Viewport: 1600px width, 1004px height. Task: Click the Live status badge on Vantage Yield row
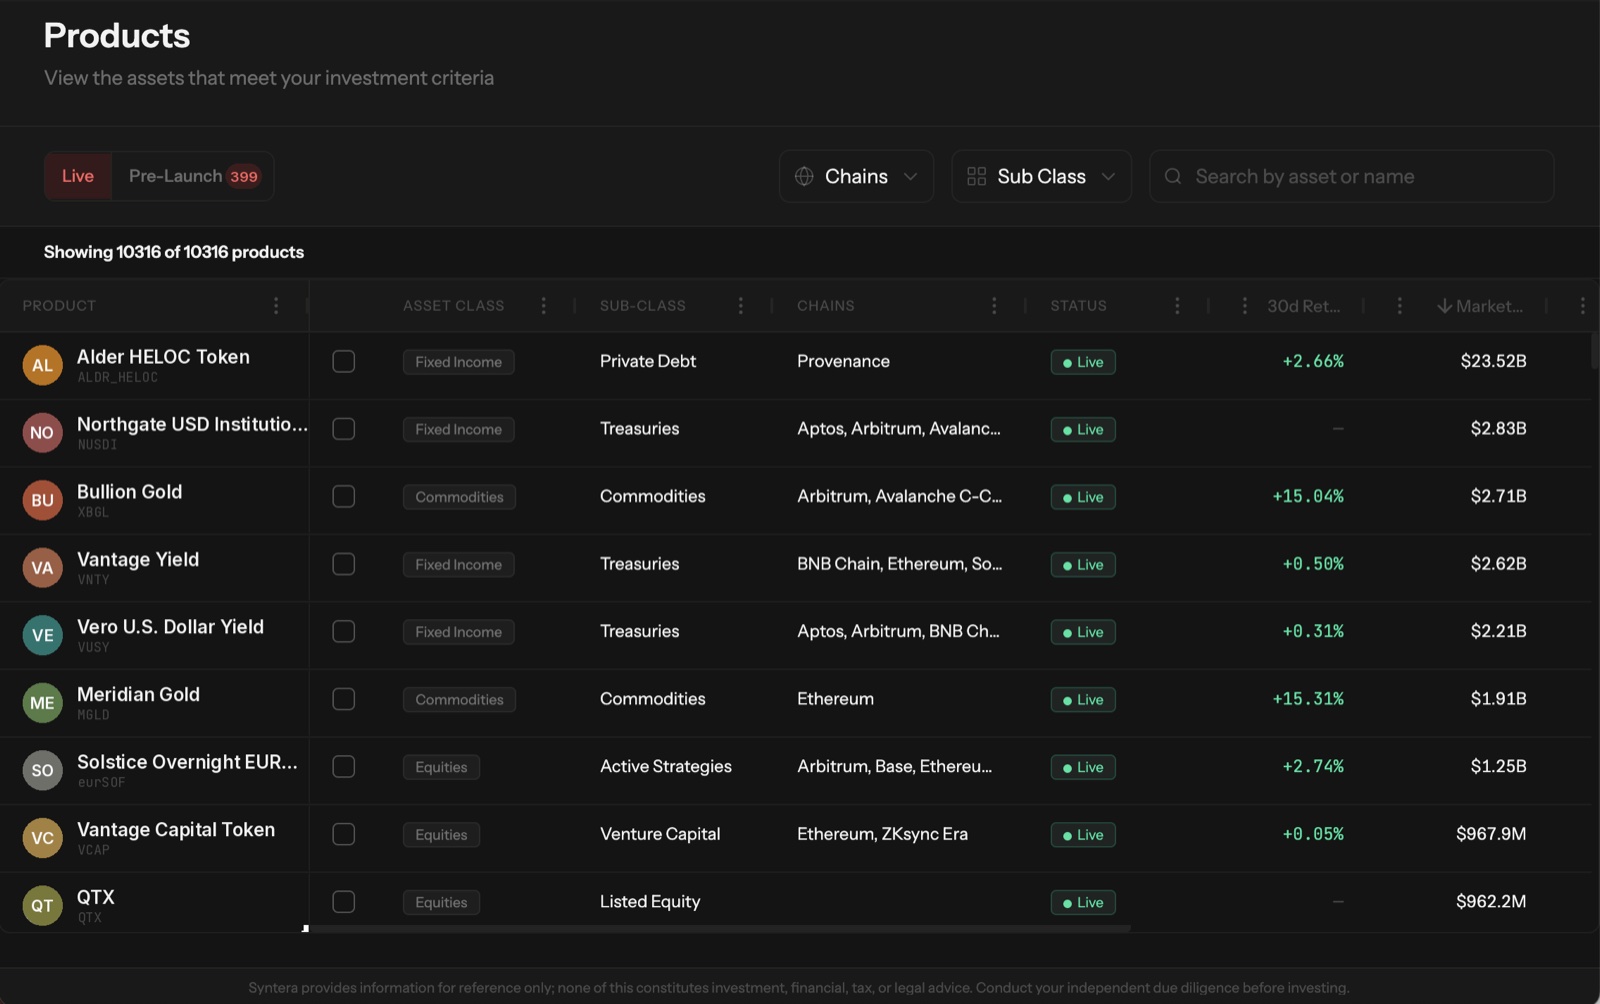[1083, 565]
